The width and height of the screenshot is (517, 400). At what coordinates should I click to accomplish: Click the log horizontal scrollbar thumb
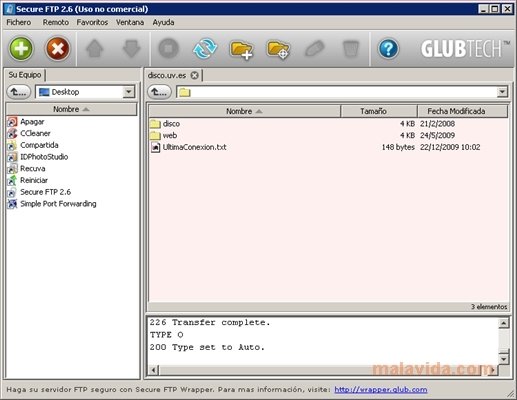click(x=321, y=370)
